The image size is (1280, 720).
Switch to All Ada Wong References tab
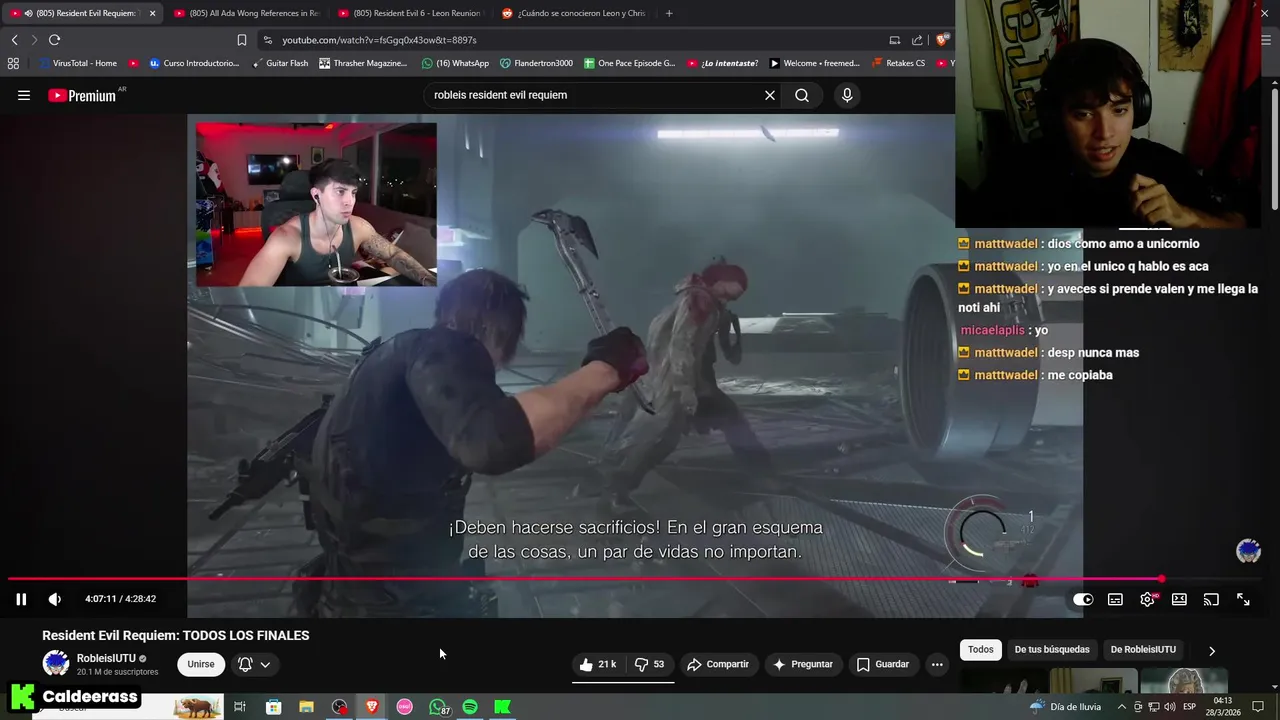(x=245, y=13)
